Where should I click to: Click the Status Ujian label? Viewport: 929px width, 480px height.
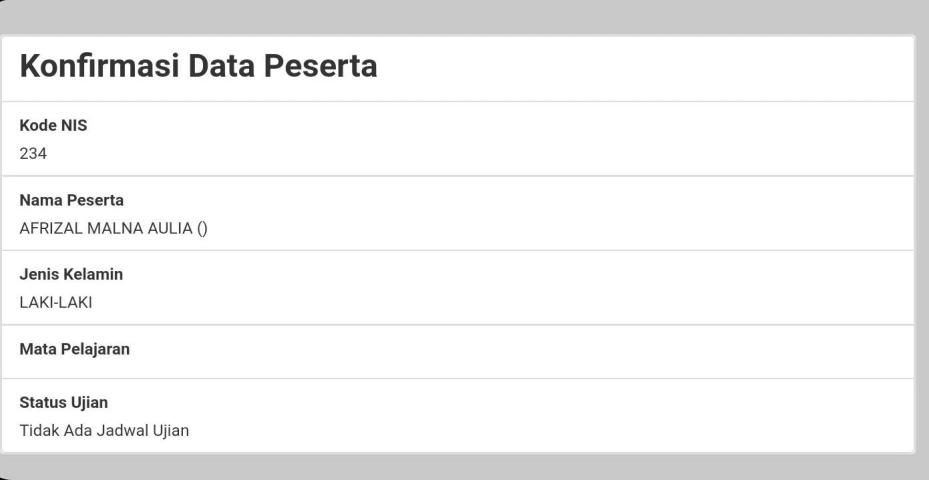click(x=64, y=403)
